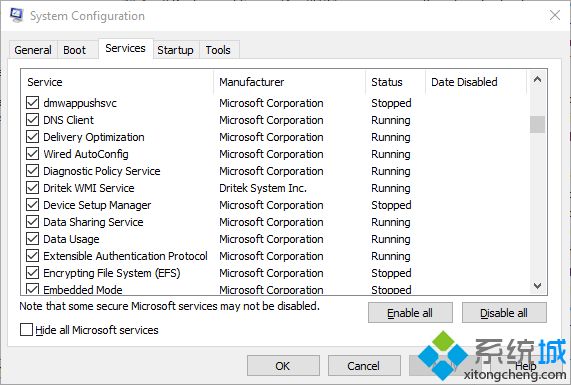Open the Tools tab
571x385 pixels.
click(218, 50)
